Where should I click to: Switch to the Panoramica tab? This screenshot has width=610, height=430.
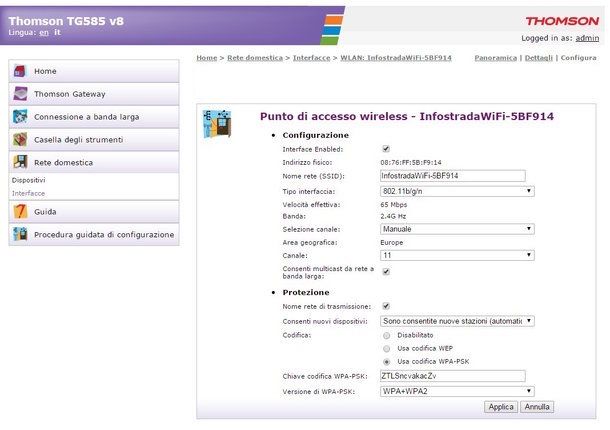point(495,58)
